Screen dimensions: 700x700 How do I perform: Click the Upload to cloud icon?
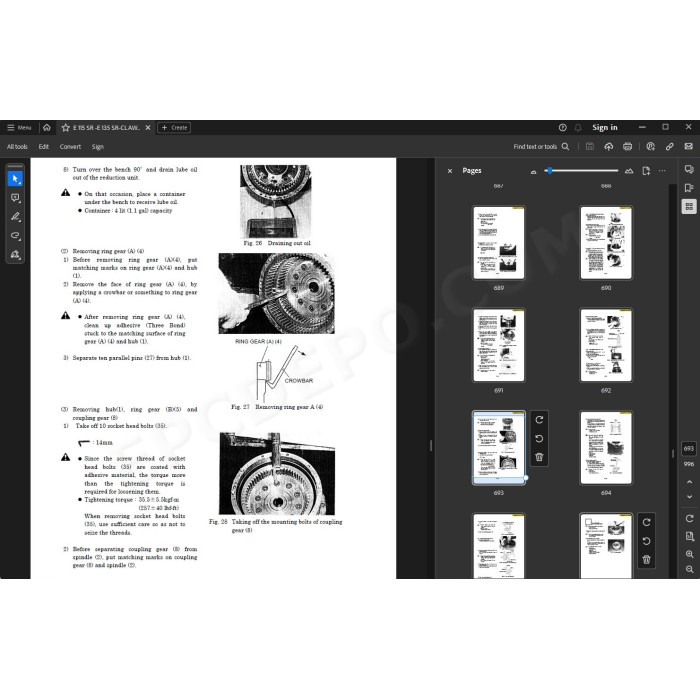coord(608,146)
